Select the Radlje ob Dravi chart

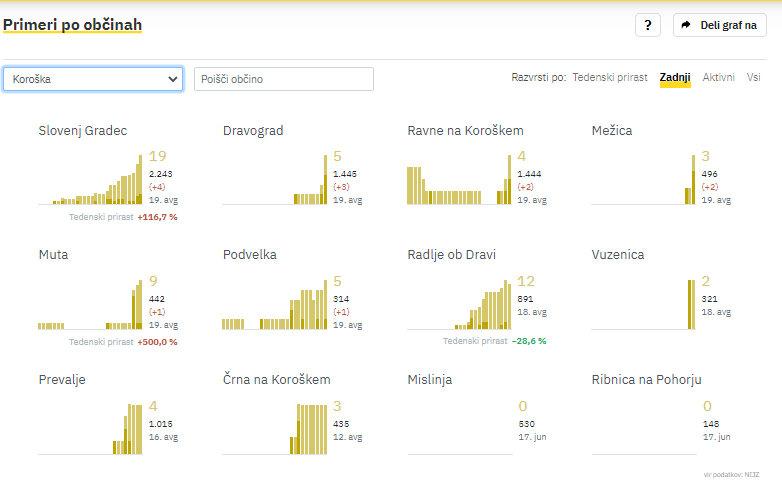coord(459,304)
